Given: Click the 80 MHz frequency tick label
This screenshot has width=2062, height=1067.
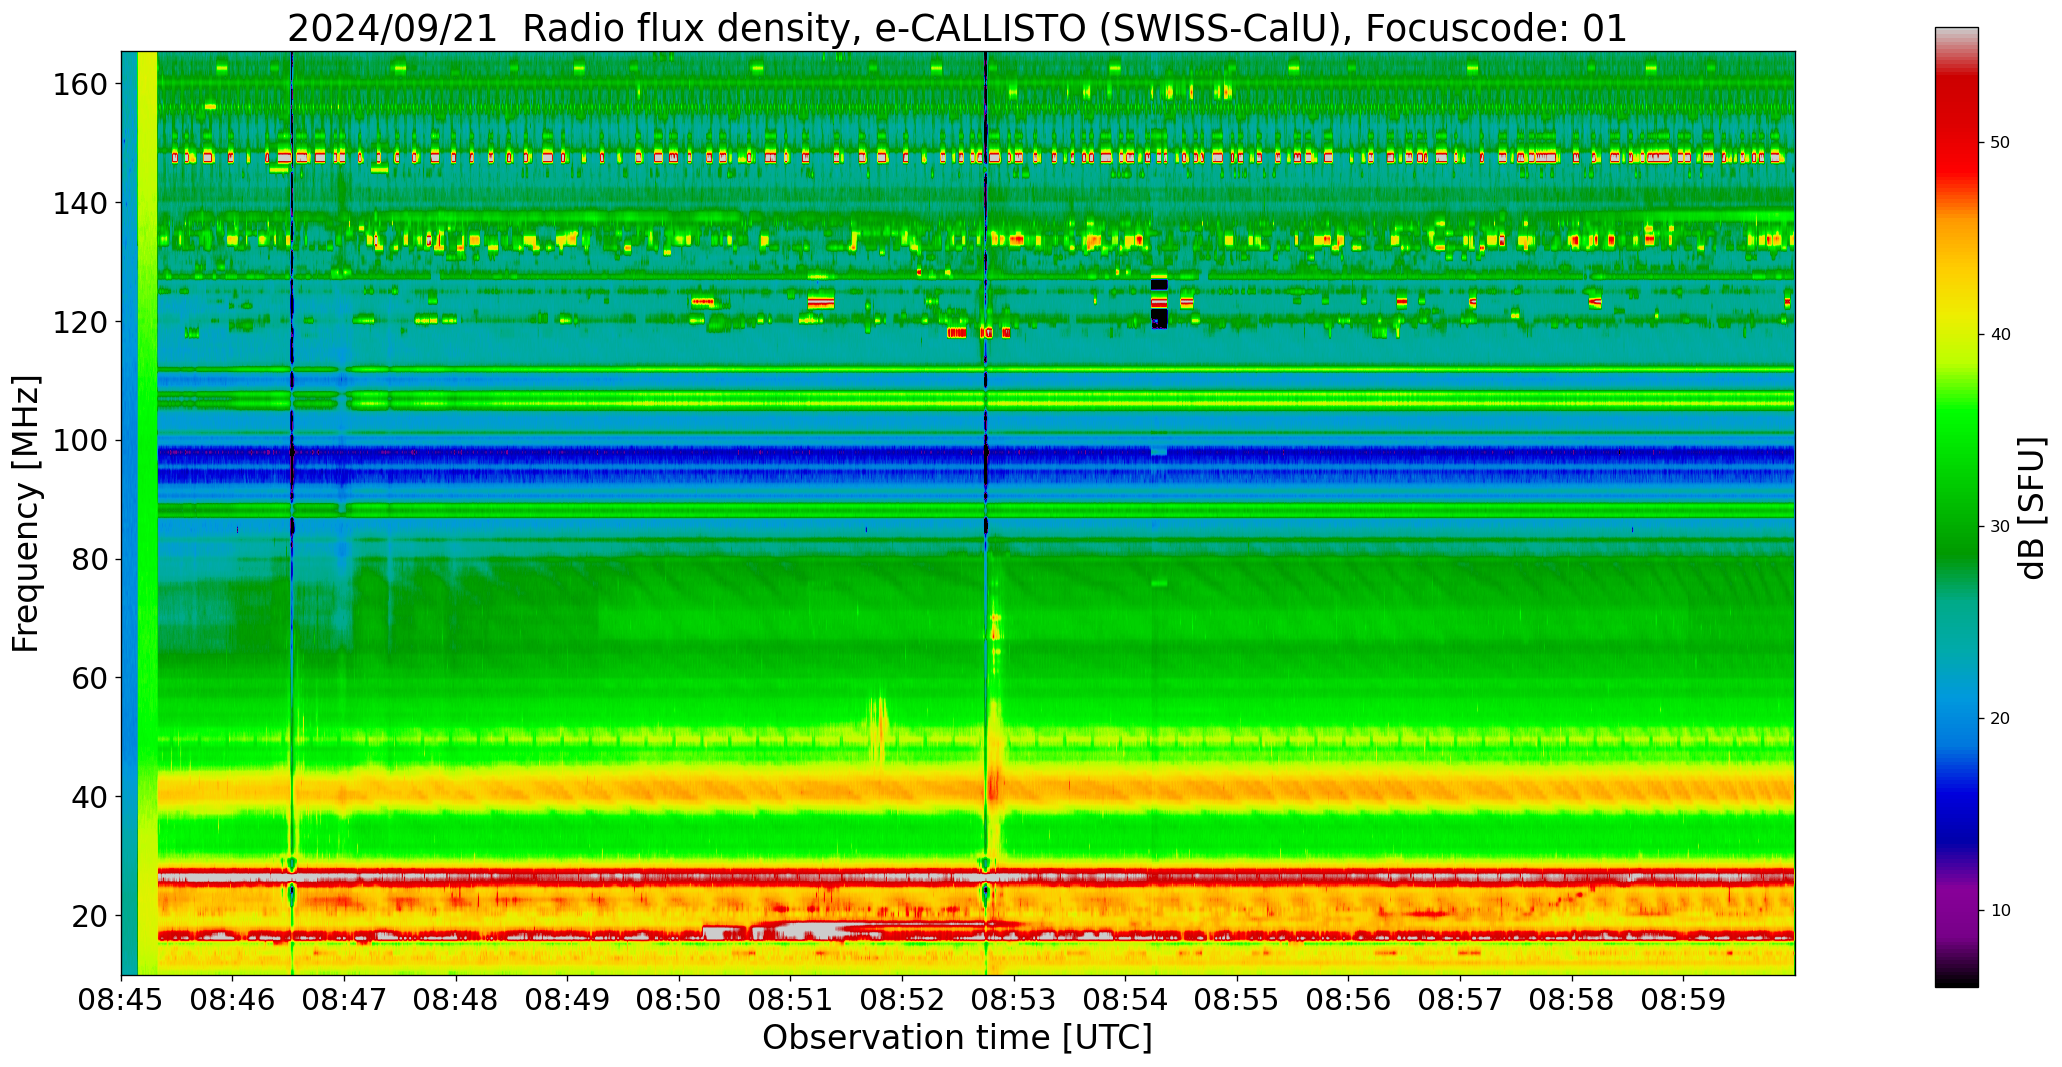Looking at the screenshot, I should point(89,559).
